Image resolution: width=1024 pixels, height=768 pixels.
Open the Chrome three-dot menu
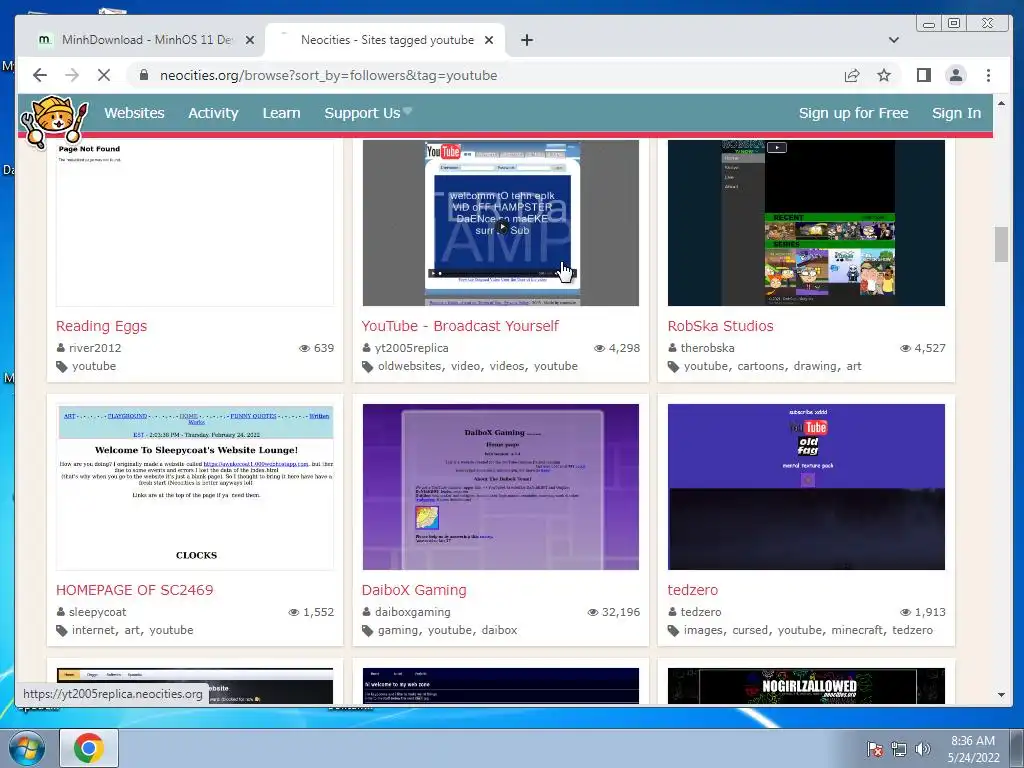(x=989, y=75)
